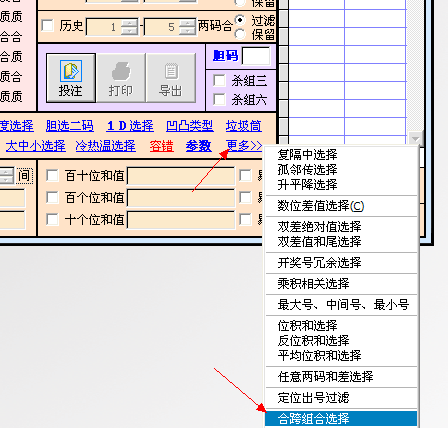Viewport: 448px width, 428px height.
Task: Click the 导出 export icon button
Action: pos(171,78)
